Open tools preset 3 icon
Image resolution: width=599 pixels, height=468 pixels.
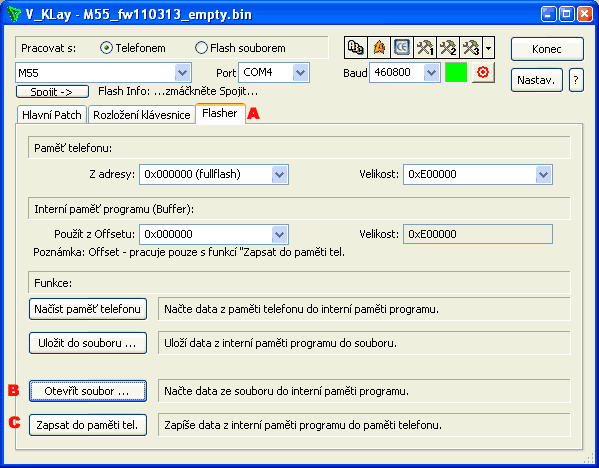pos(471,48)
